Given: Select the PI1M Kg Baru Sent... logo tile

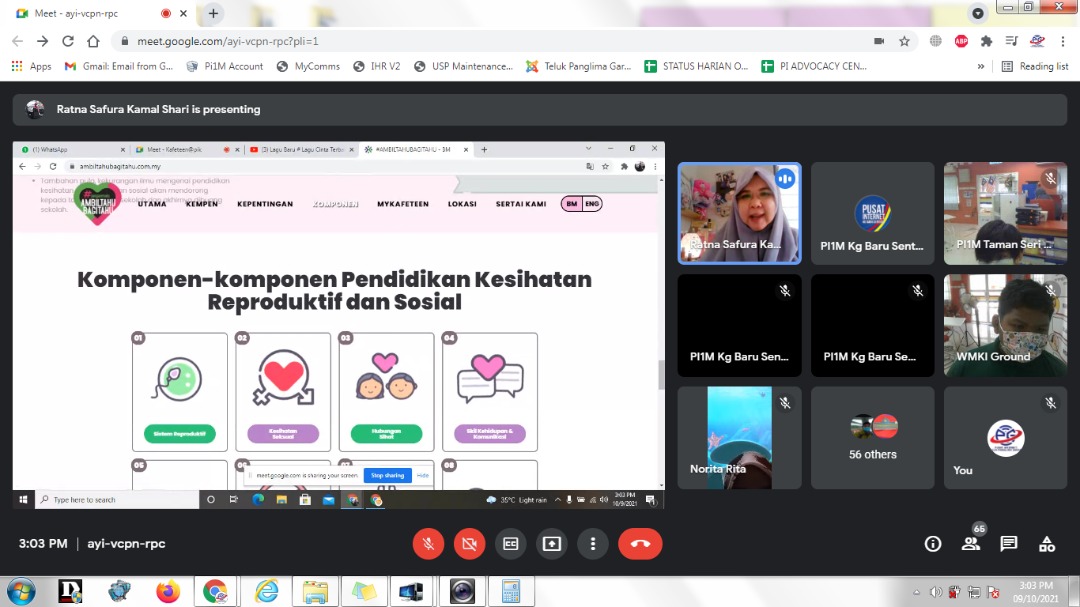Looking at the screenshot, I should point(873,214).
